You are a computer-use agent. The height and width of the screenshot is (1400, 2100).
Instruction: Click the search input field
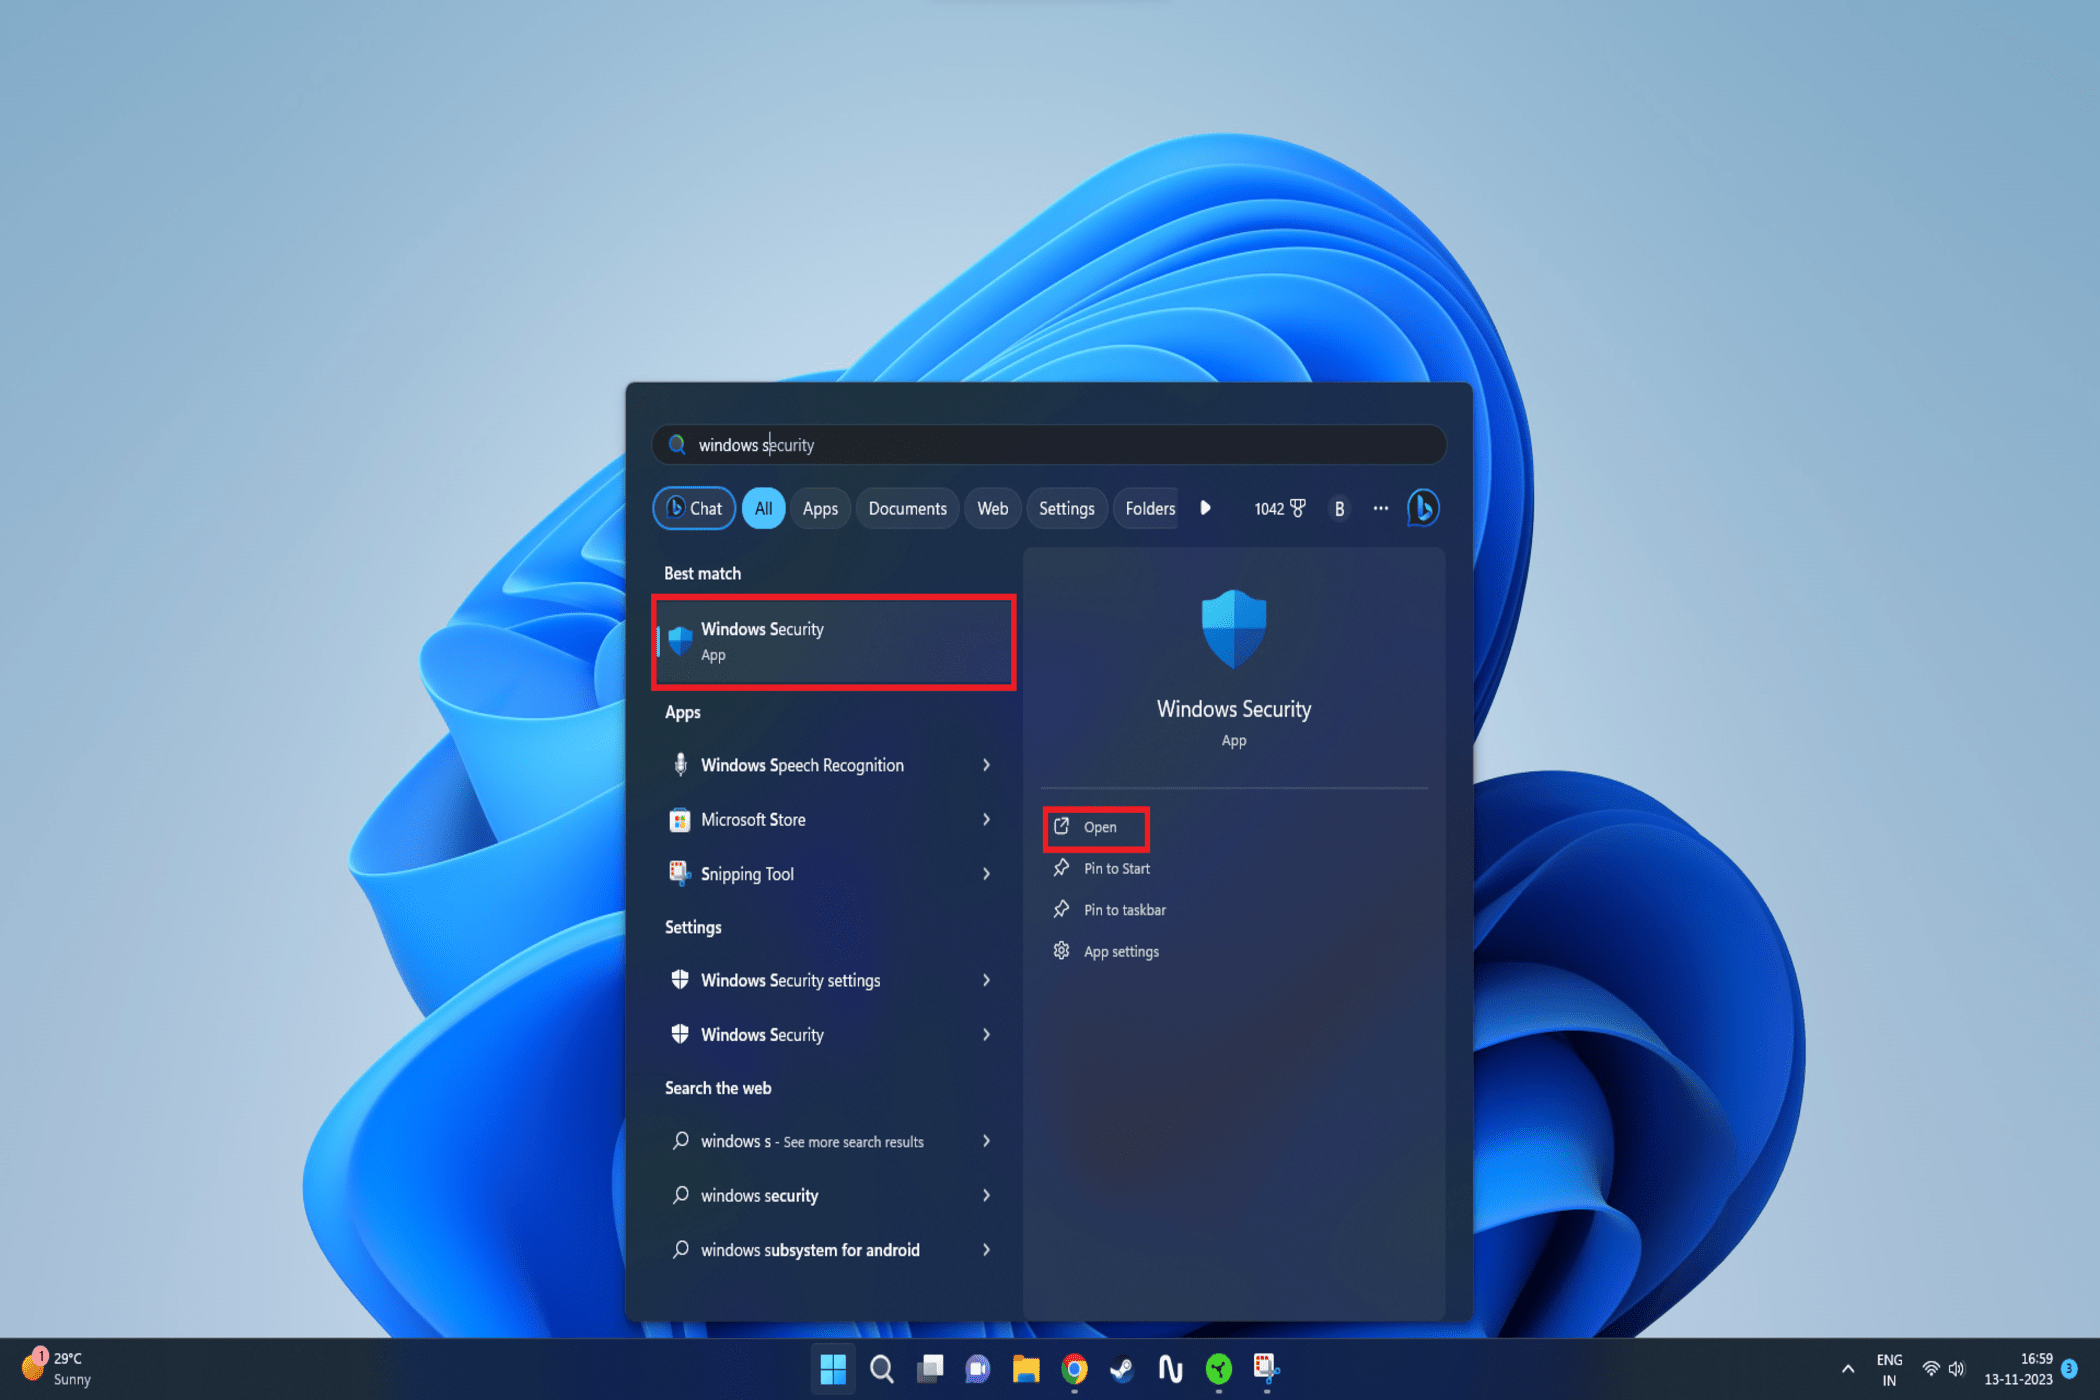coord(1050,445)
